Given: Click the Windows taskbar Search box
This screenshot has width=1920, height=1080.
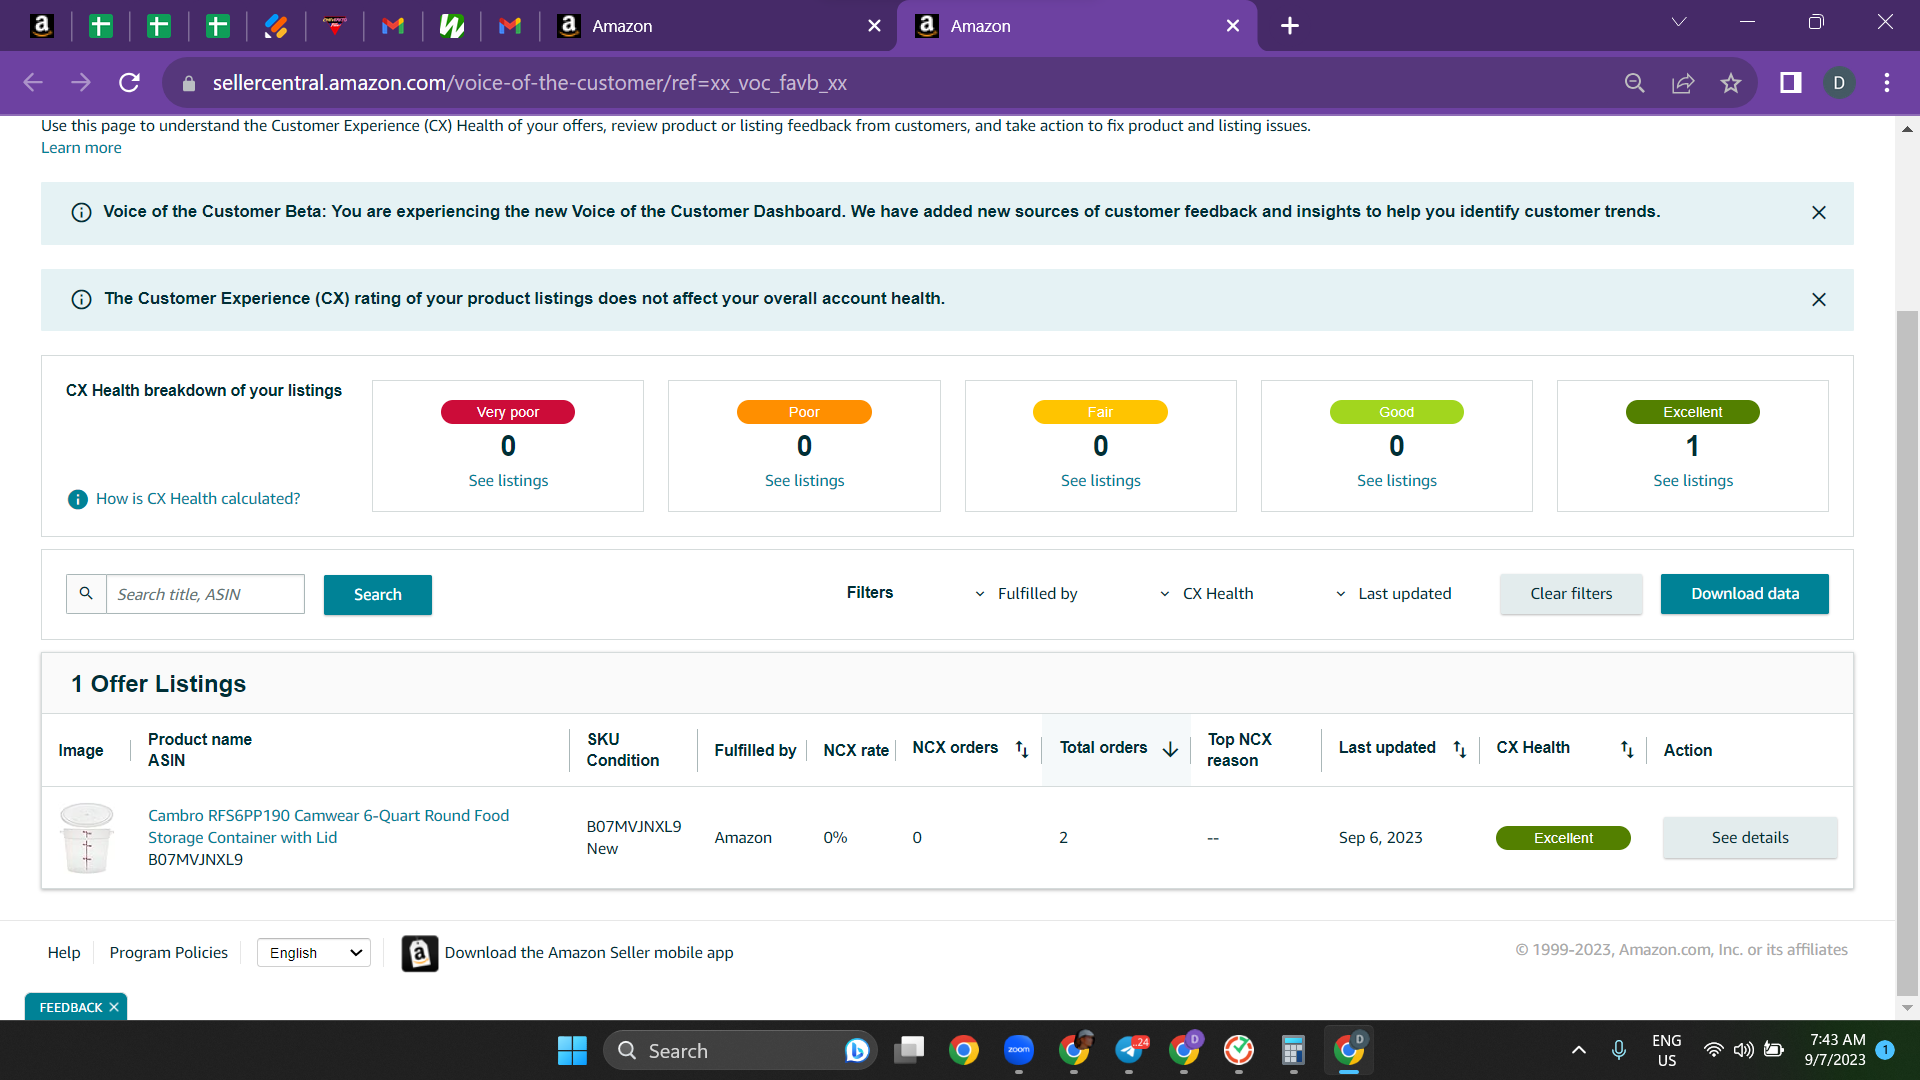Looking at the screenshot, I should click(740, 1050).
